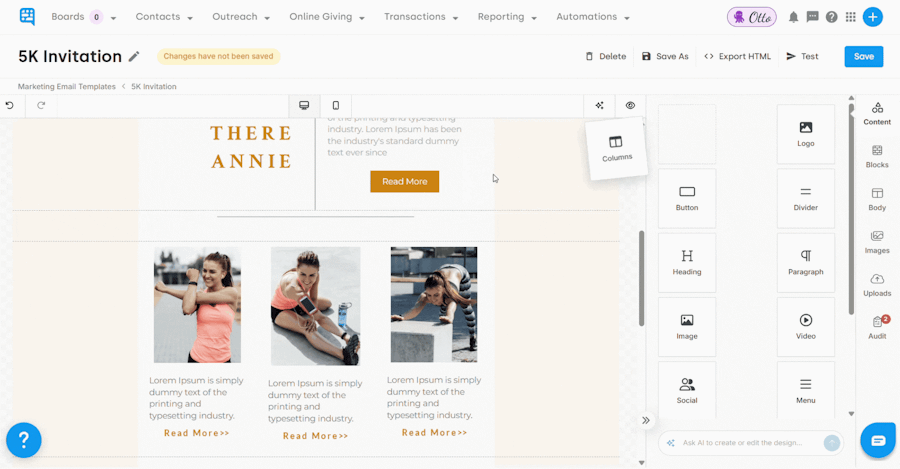Select the woman stretching arms photo

(x=197, y=305)
